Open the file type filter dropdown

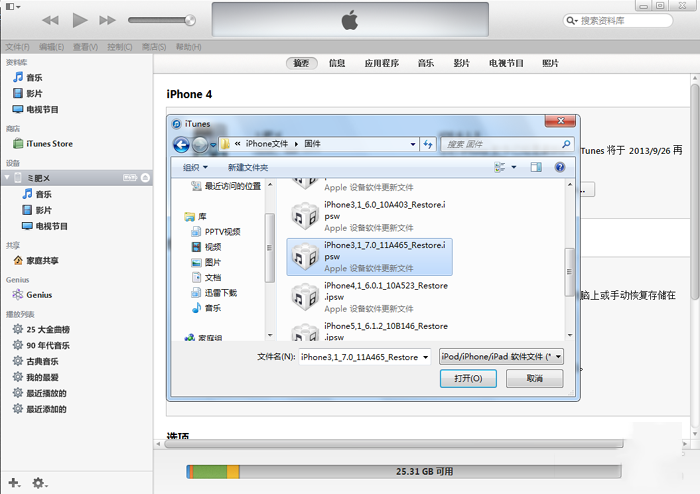click(501, 357)
